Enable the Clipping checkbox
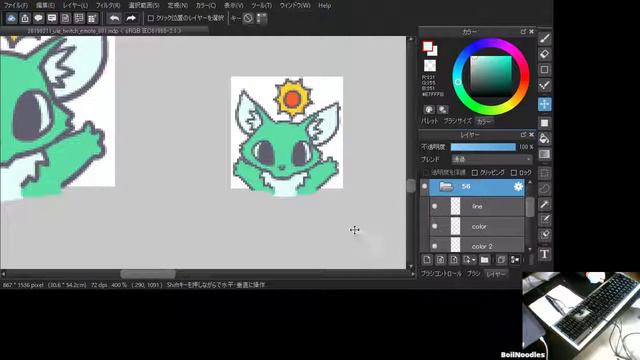The image size is (640, 360). click(475, 173)
